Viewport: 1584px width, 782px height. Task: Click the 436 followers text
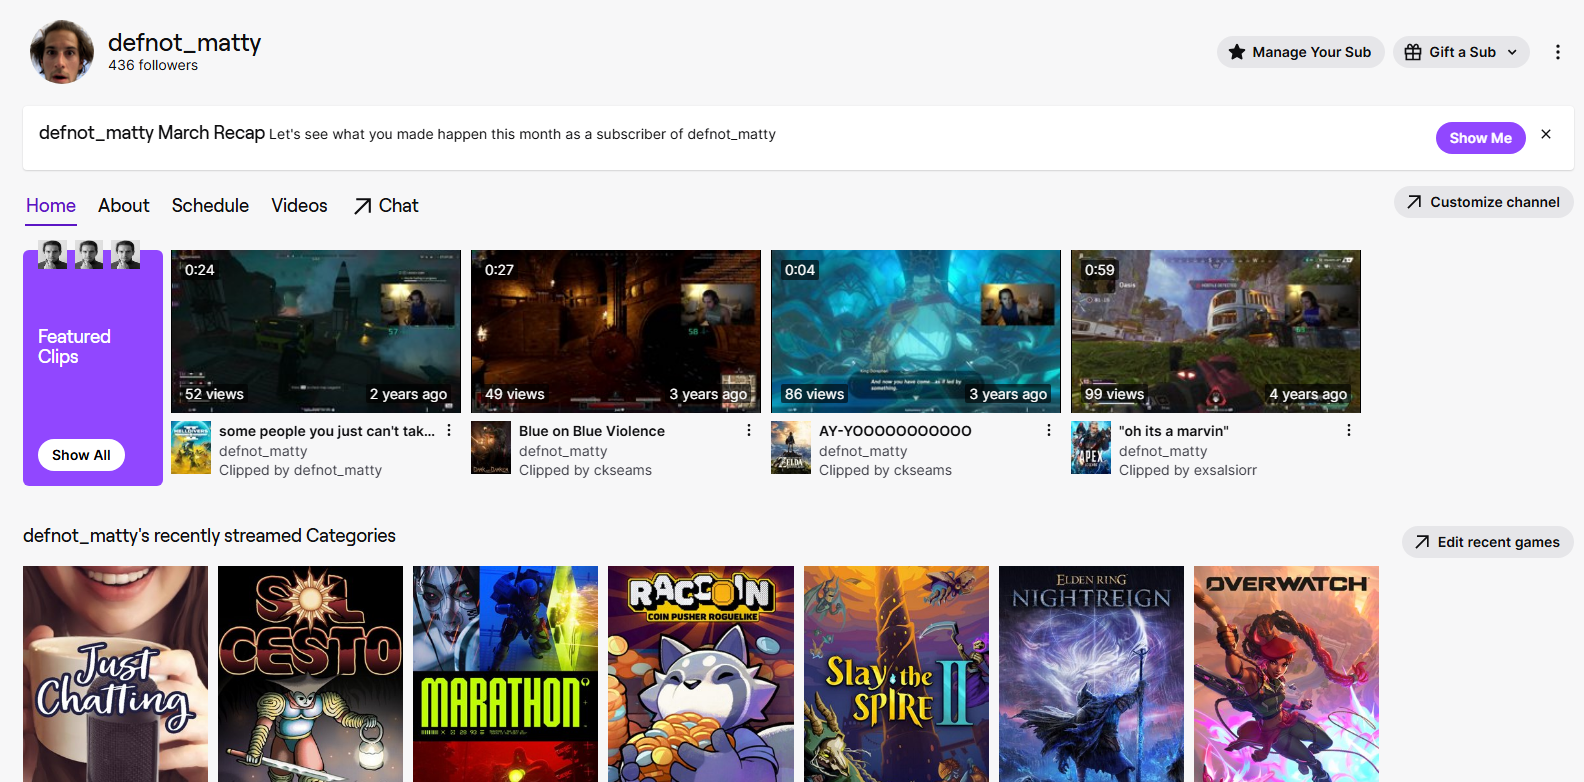click(153, 65)
